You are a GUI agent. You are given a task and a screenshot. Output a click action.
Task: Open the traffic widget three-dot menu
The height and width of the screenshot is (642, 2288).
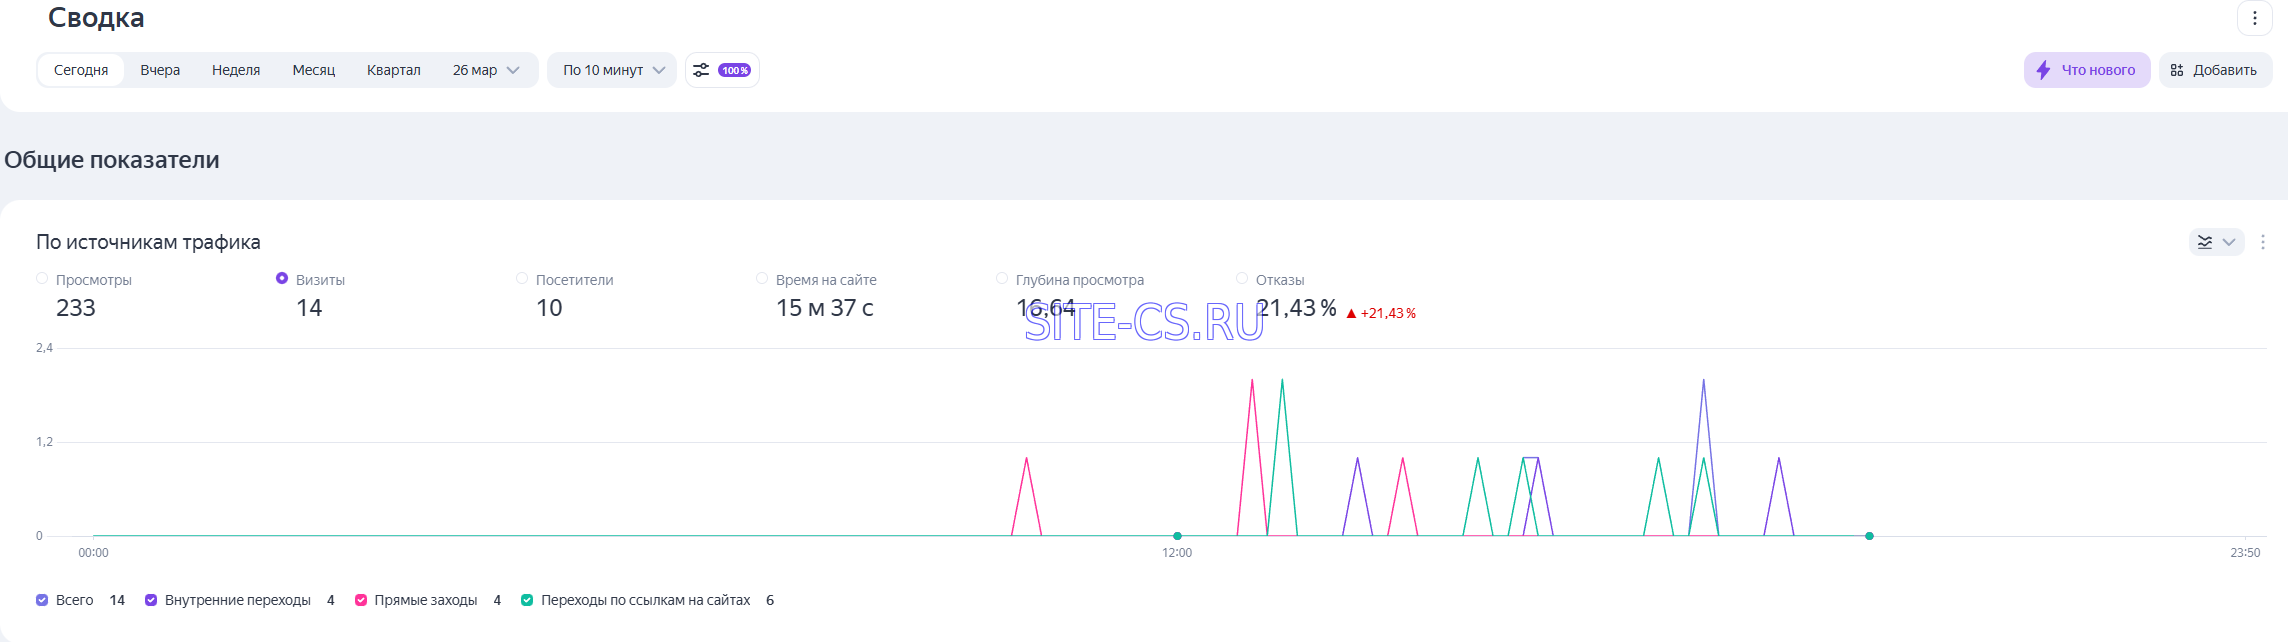(2262, 242)
